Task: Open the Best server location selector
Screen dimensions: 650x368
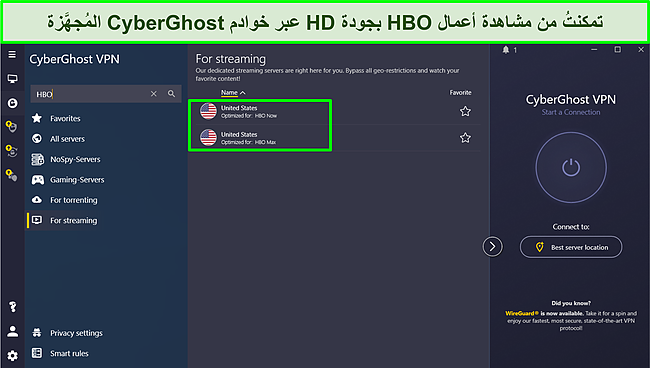Action: coord(571,247)
